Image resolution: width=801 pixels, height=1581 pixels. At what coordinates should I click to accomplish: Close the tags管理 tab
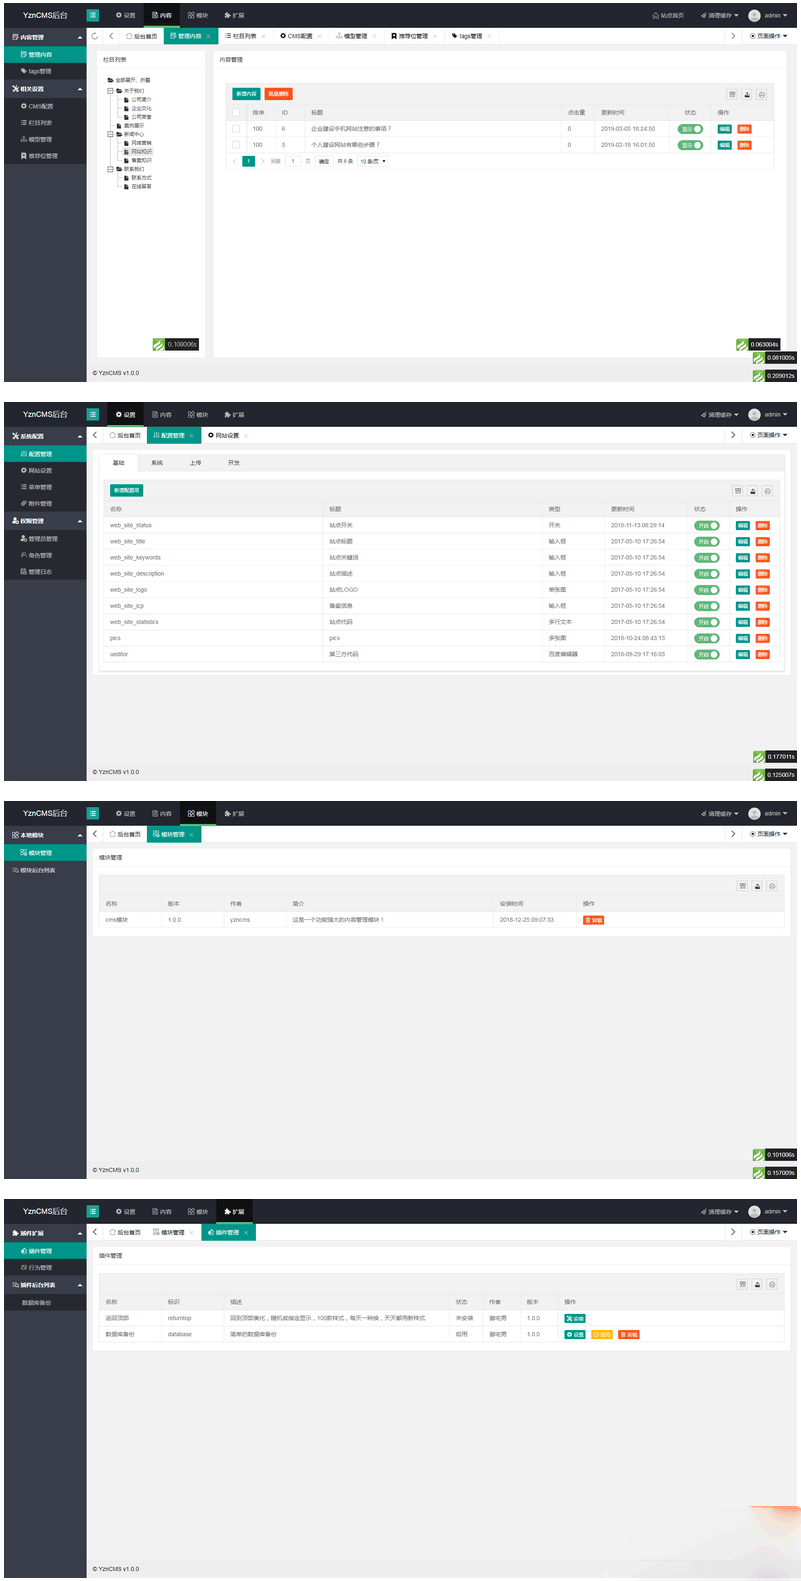pos(491,36)
